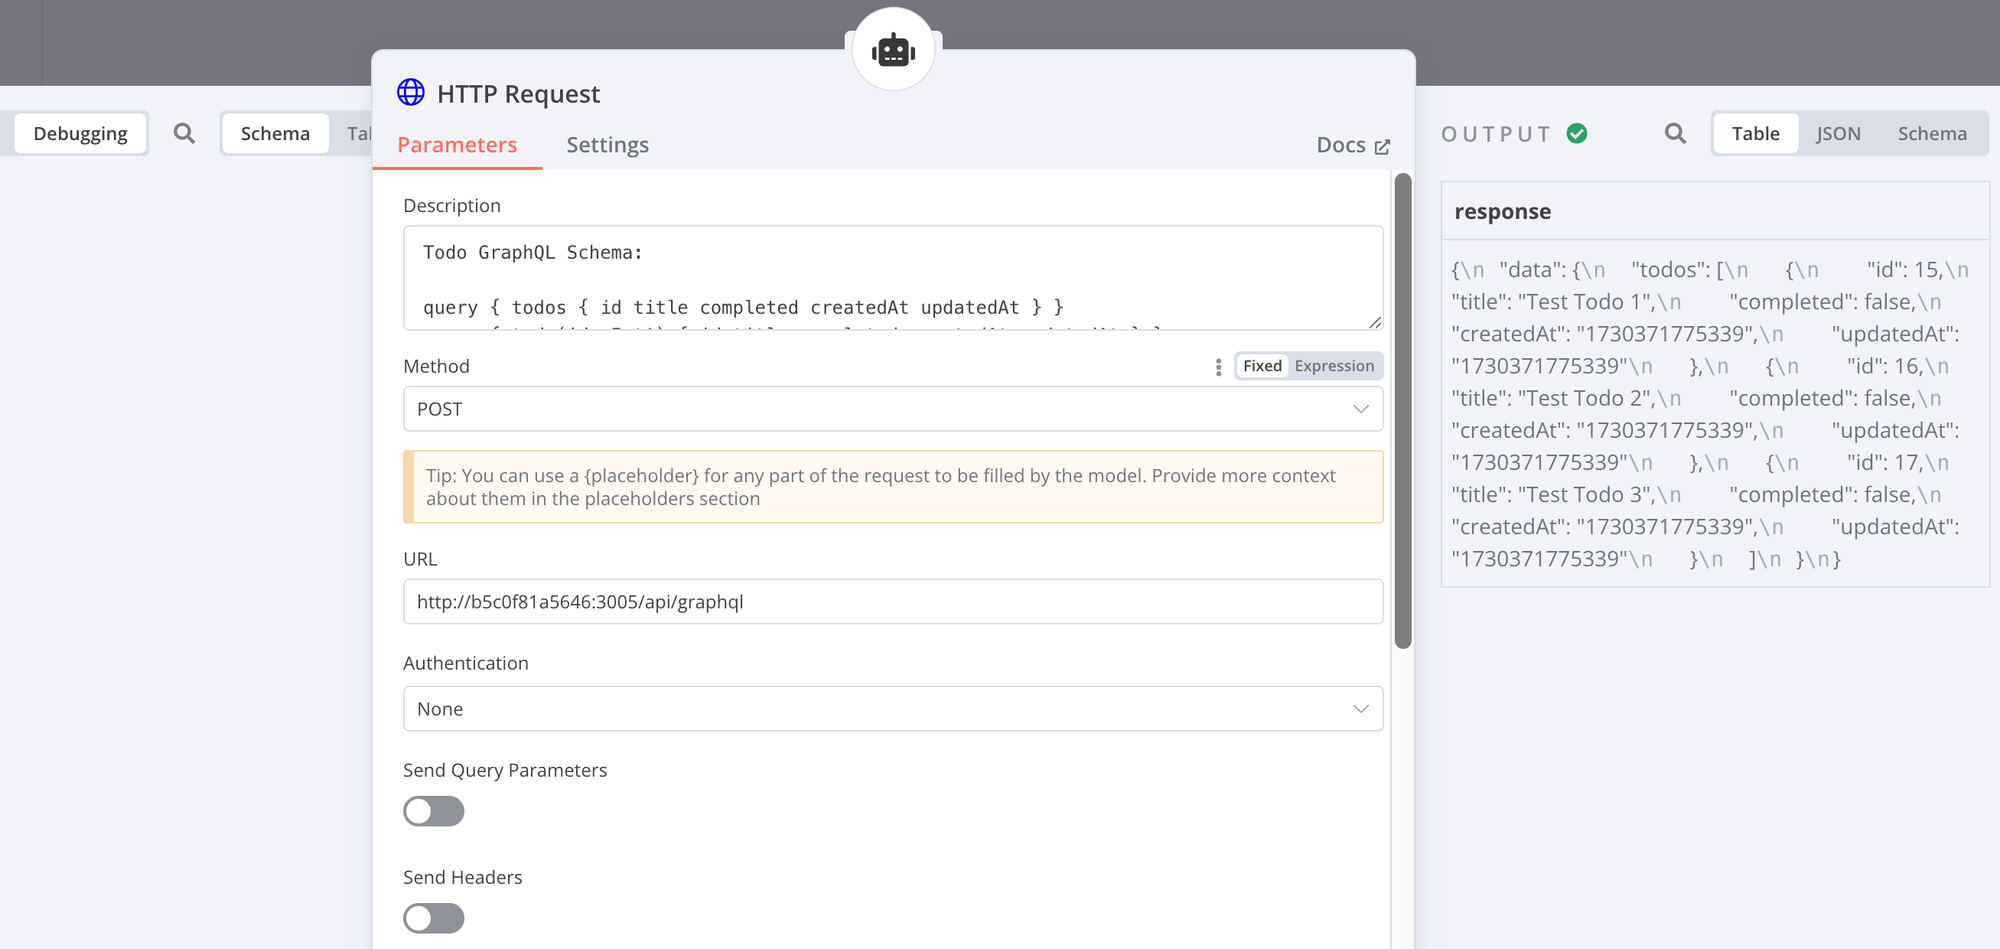The width and height of the screenshot is (2000, 949).
Task: Switch output view to JSON
Action: [1838, 133]
